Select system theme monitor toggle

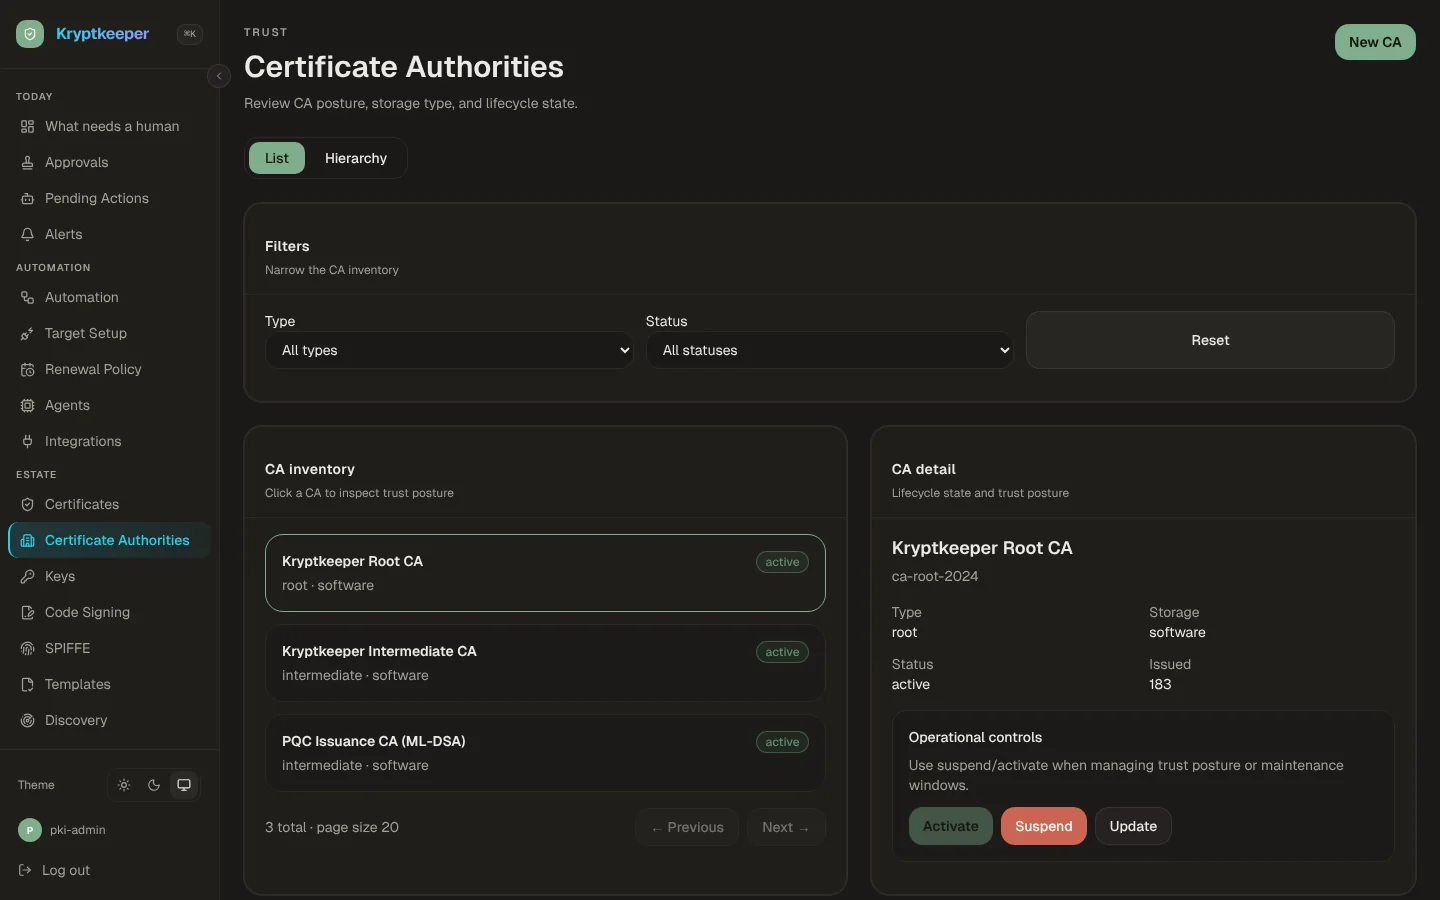click(184, 785)
